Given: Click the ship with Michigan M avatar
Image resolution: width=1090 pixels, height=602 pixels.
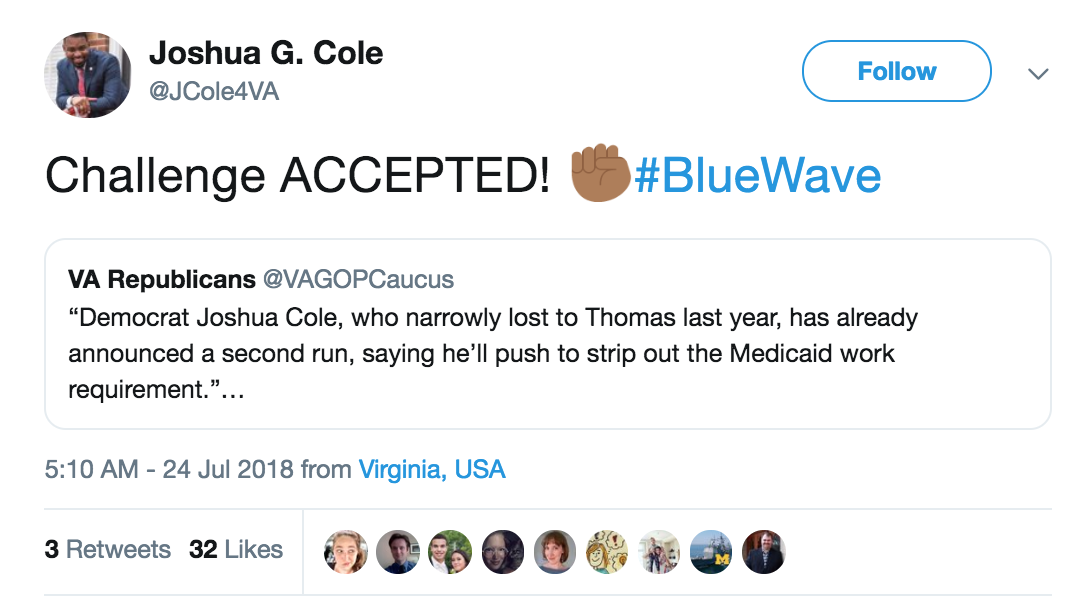Looking at the screenshot, I should (x=711, y=551).
